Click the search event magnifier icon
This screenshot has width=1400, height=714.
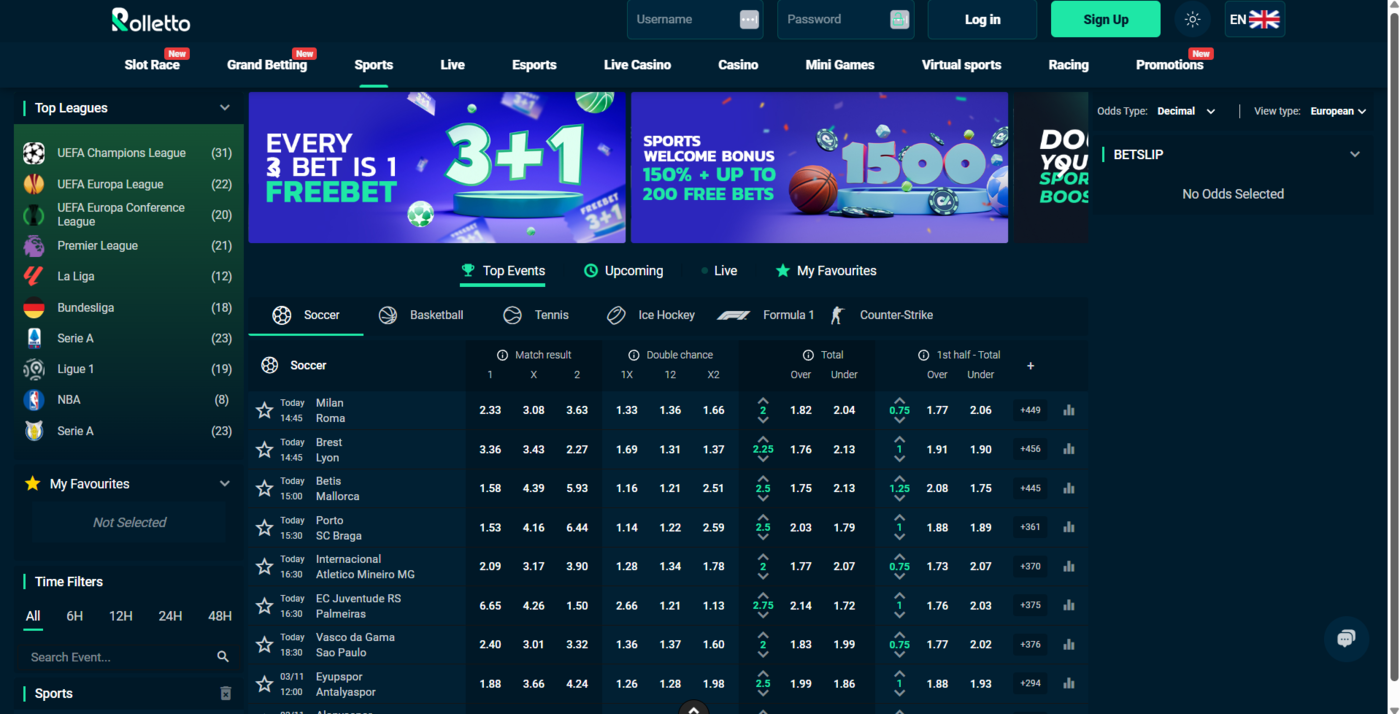pyautogui.click(x=223, y=657)
